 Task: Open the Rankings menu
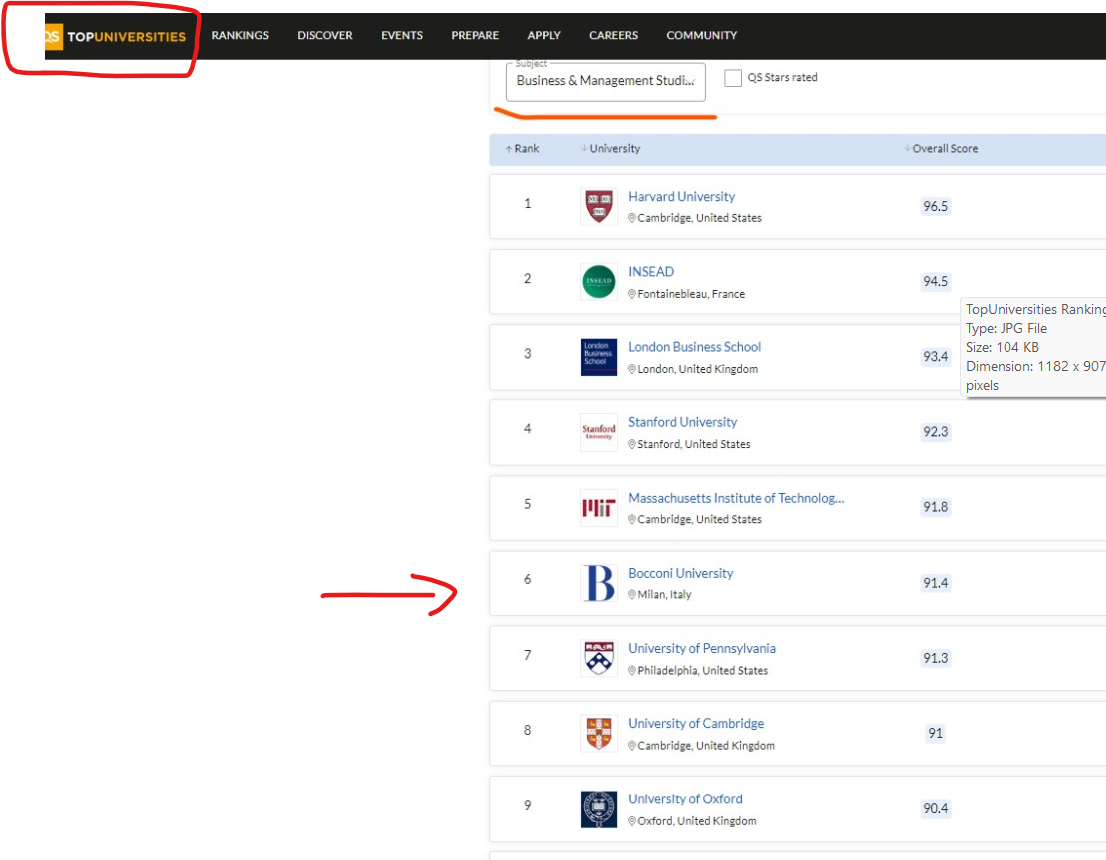click(x=240, y=35)
